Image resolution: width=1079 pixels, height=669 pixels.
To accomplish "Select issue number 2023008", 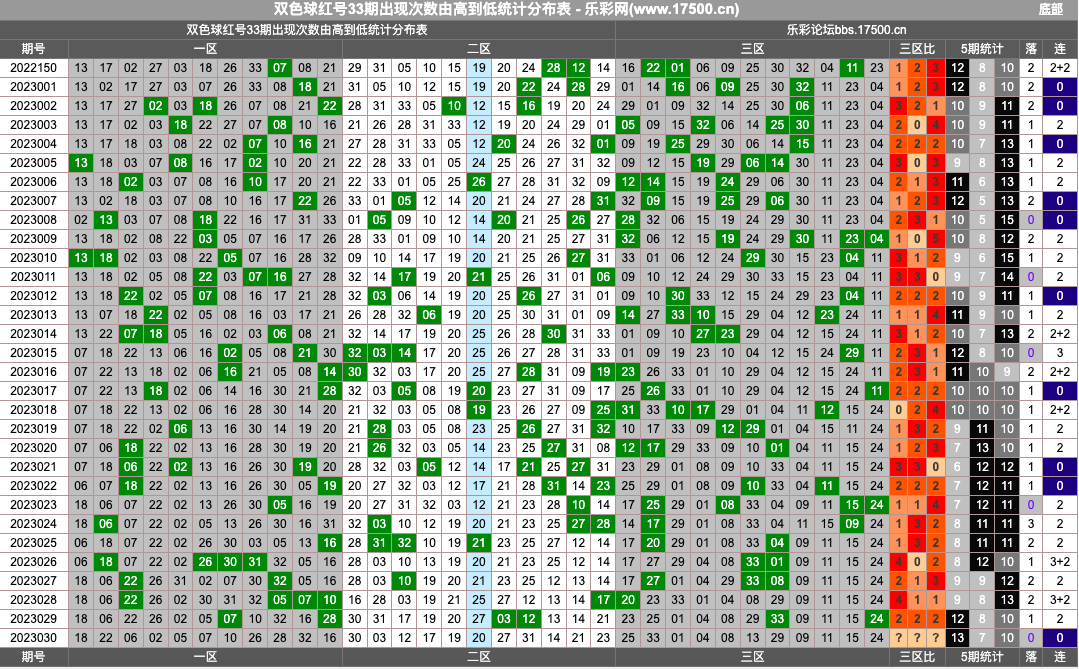I will (34, 220).
